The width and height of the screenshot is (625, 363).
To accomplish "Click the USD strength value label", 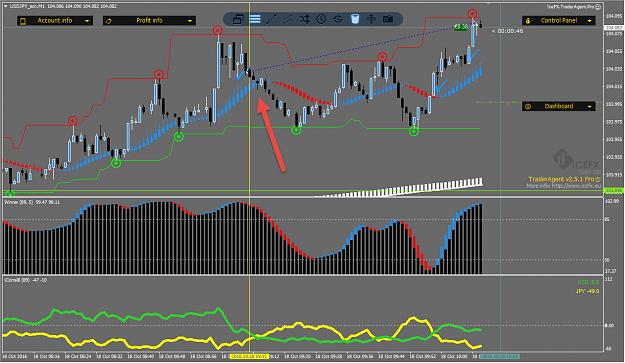I will click(588, 283).
